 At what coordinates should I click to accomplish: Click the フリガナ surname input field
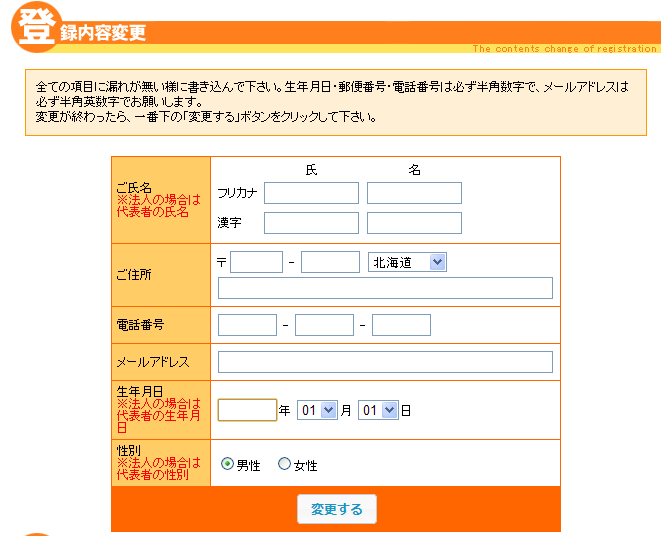311,193
